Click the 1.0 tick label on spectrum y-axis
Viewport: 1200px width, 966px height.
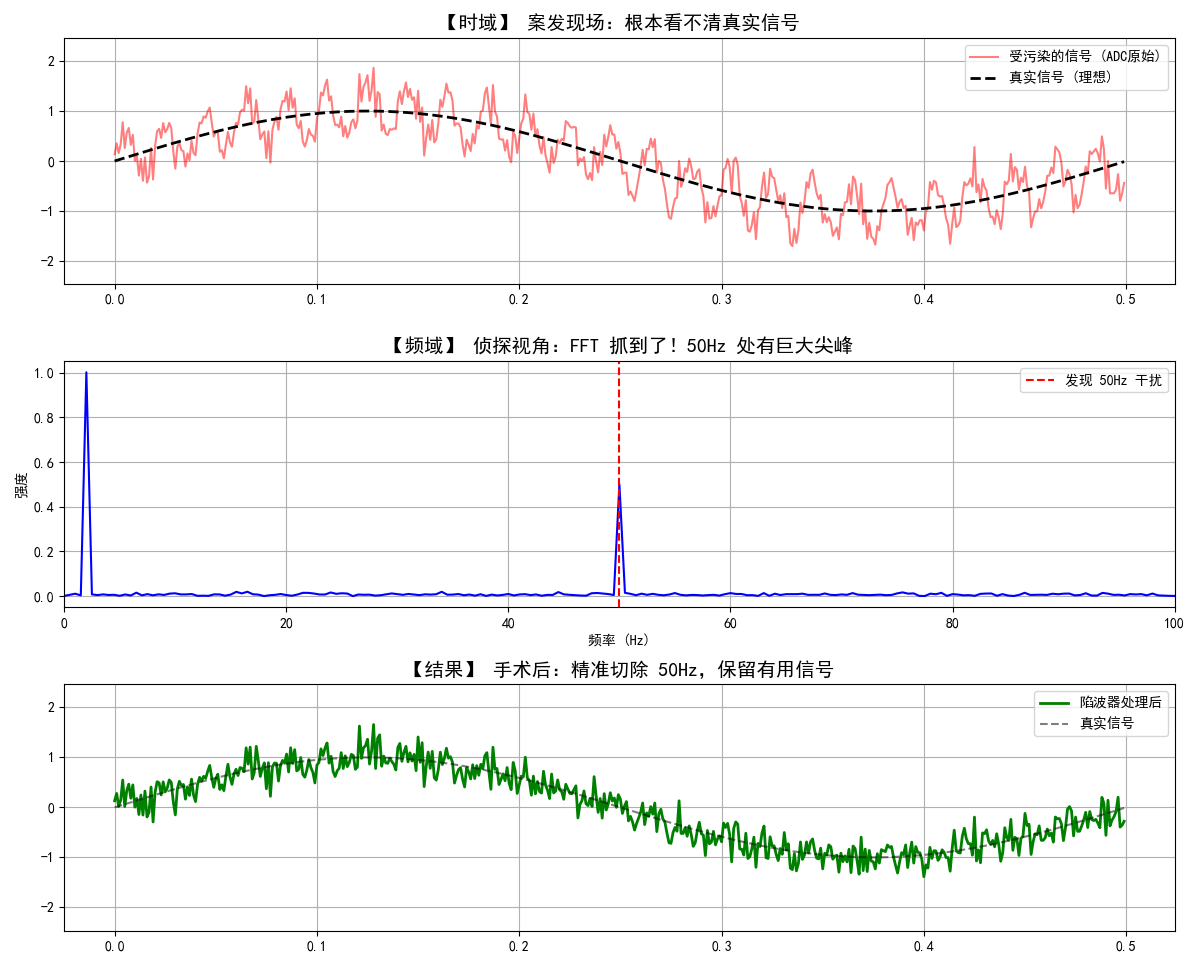click(x=42, y=373)
